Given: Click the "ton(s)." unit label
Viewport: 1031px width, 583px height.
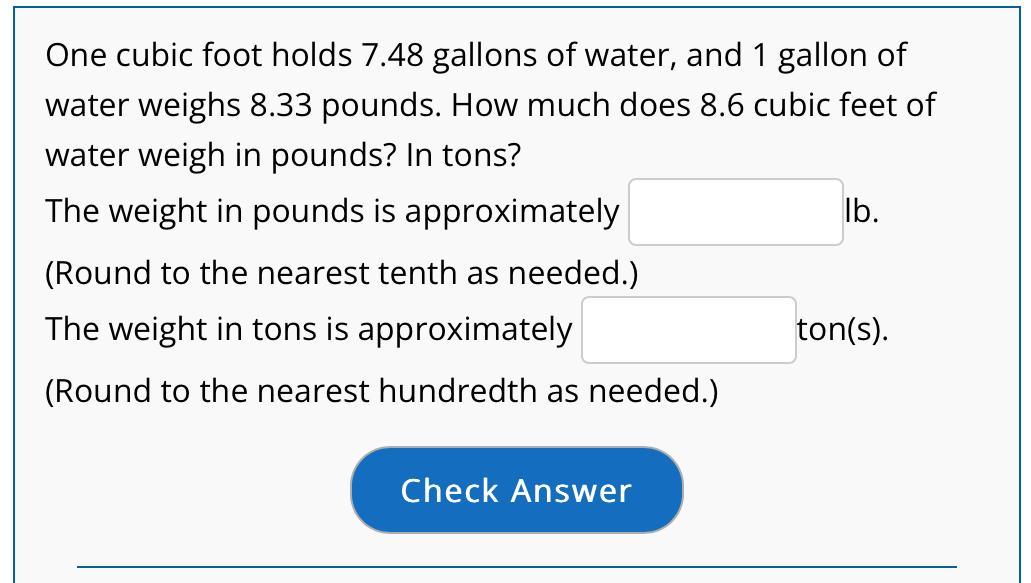Looking at the screenshot, I should tap(842, 330).
